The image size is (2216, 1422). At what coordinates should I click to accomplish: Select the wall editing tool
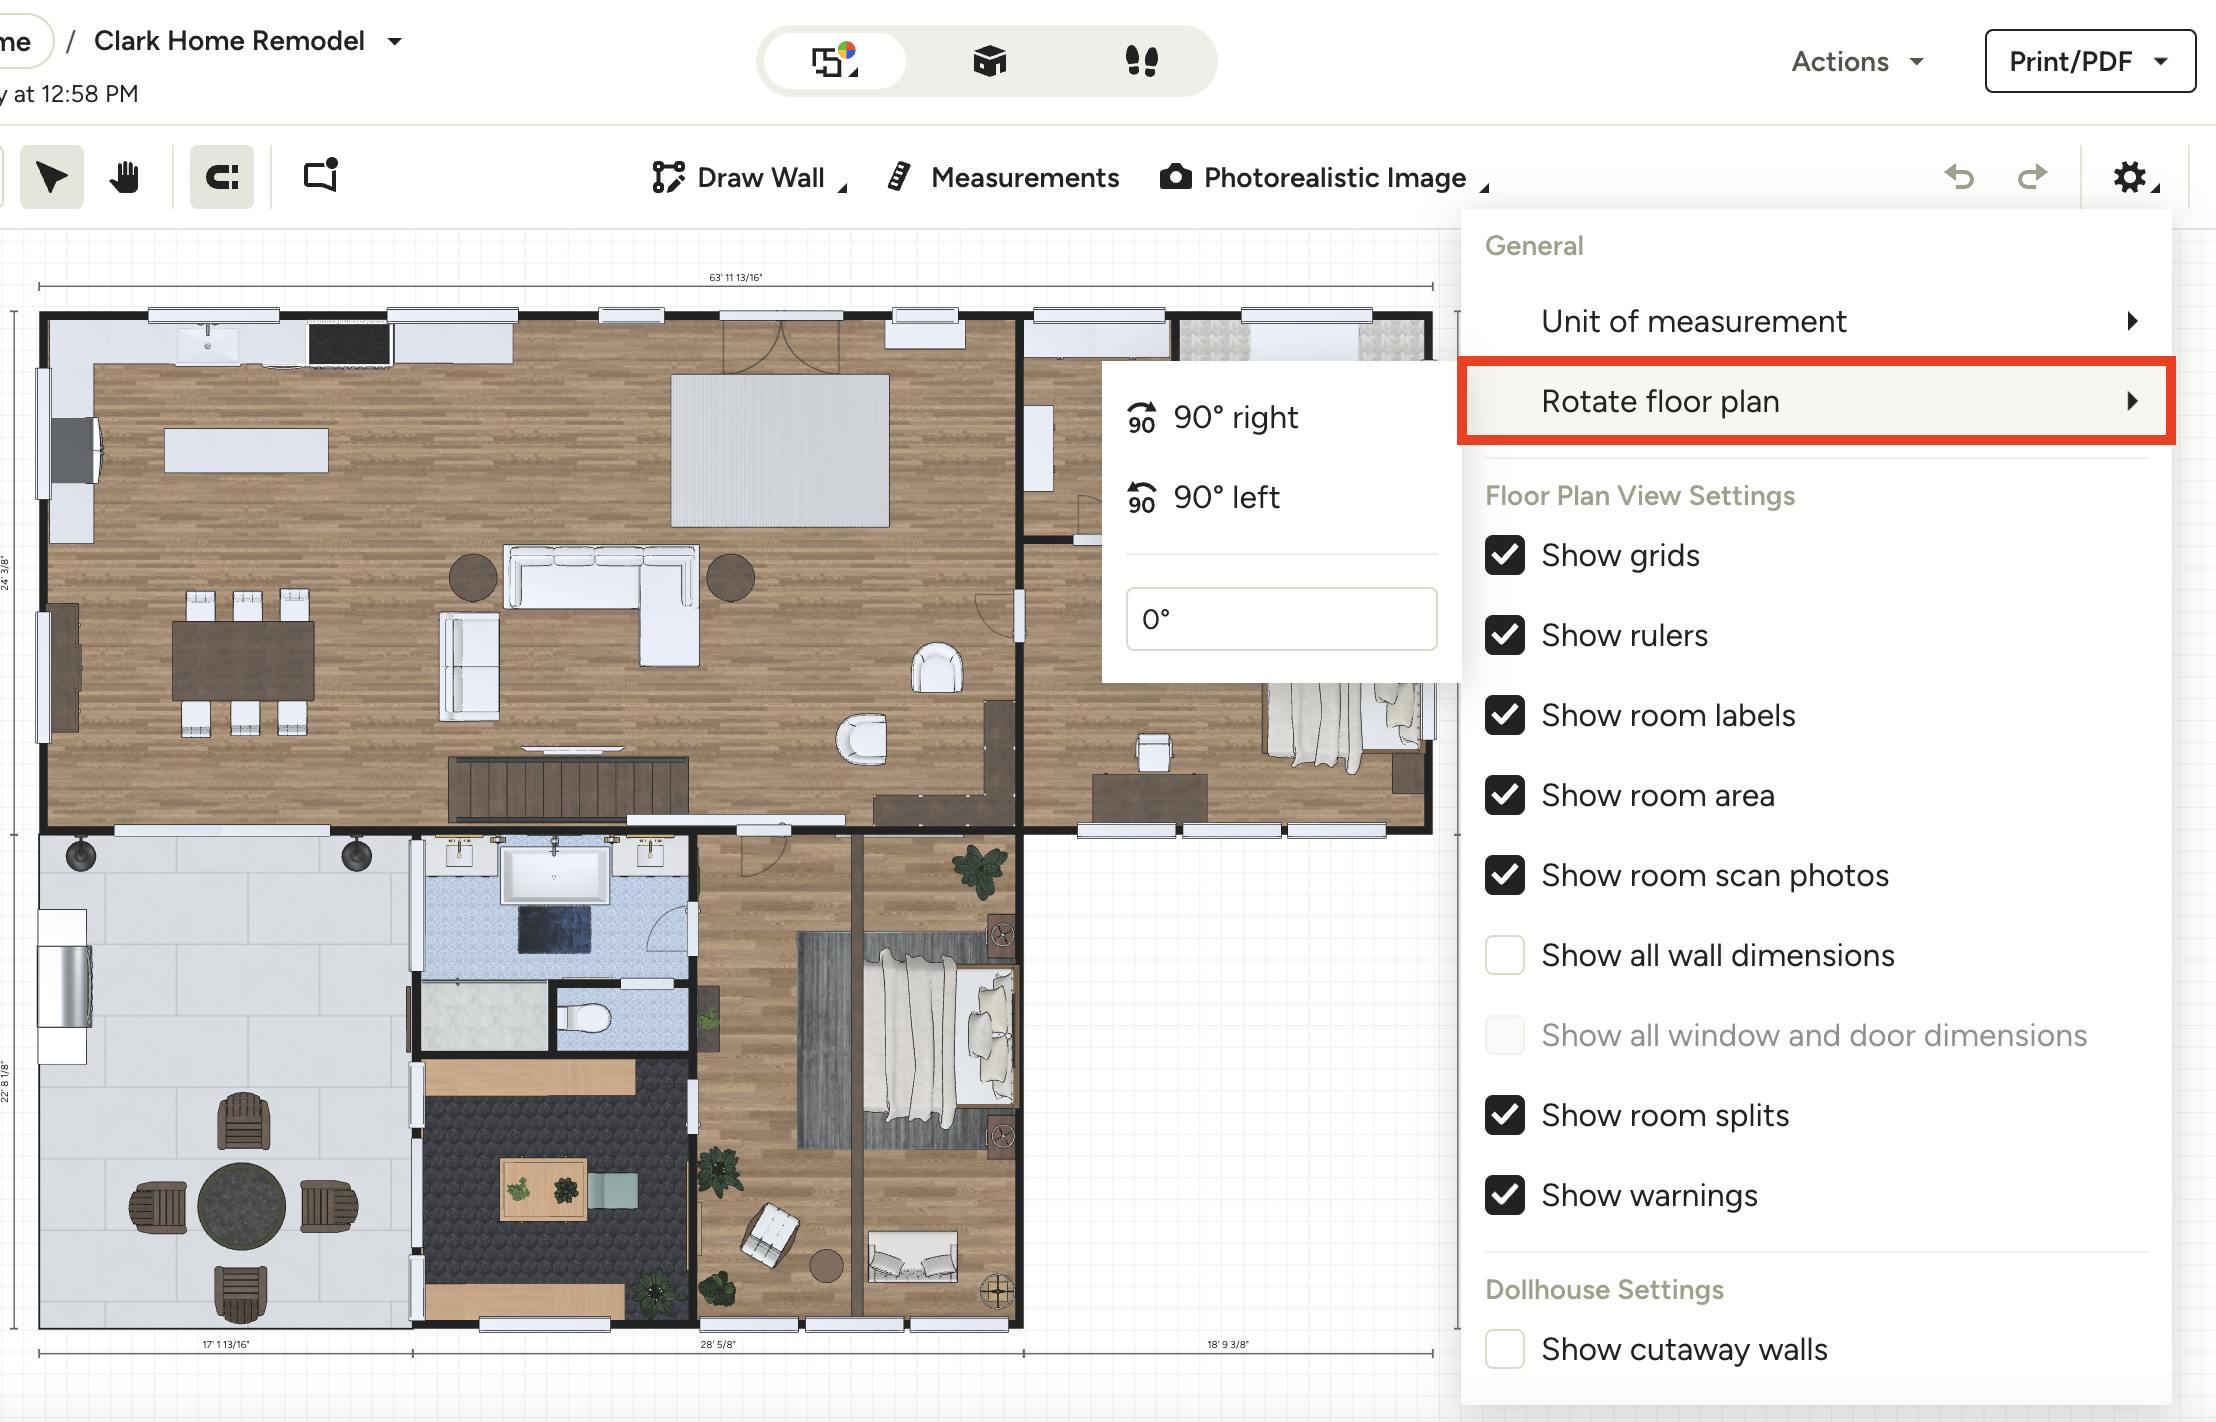(x=221, y=177)
